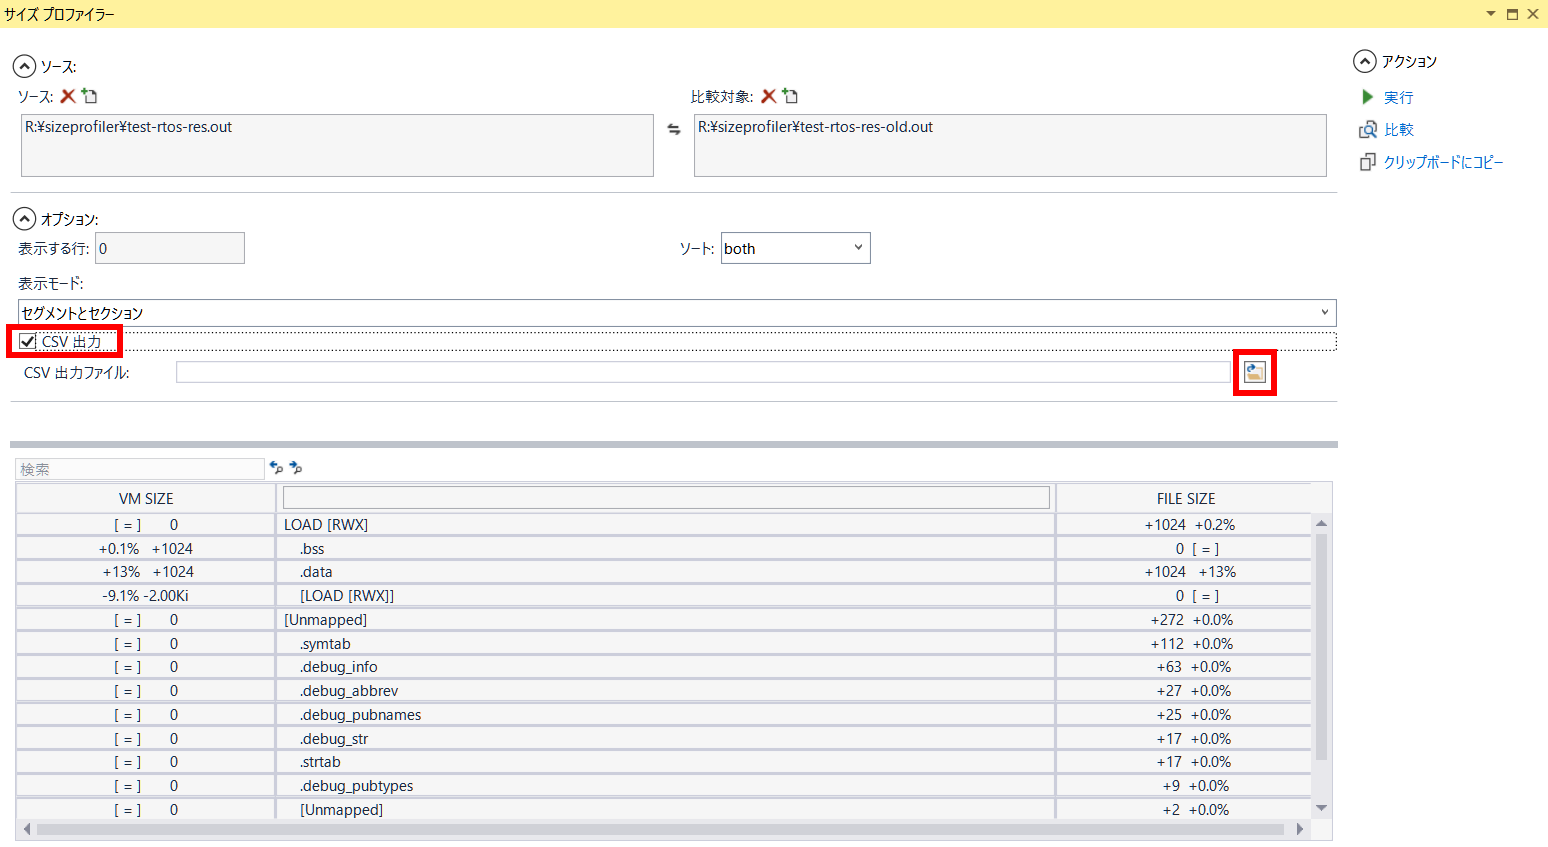
Task: Remove the source file with the red X
Action: pos(68,96)
